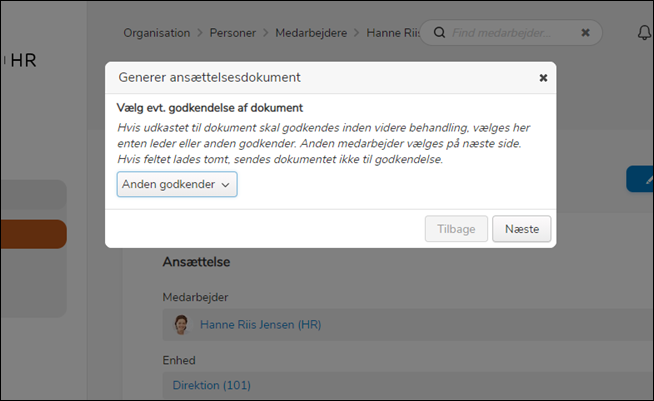Click the blue edit pencil button
Screen dimensions: 654x401
click(641, 179)
